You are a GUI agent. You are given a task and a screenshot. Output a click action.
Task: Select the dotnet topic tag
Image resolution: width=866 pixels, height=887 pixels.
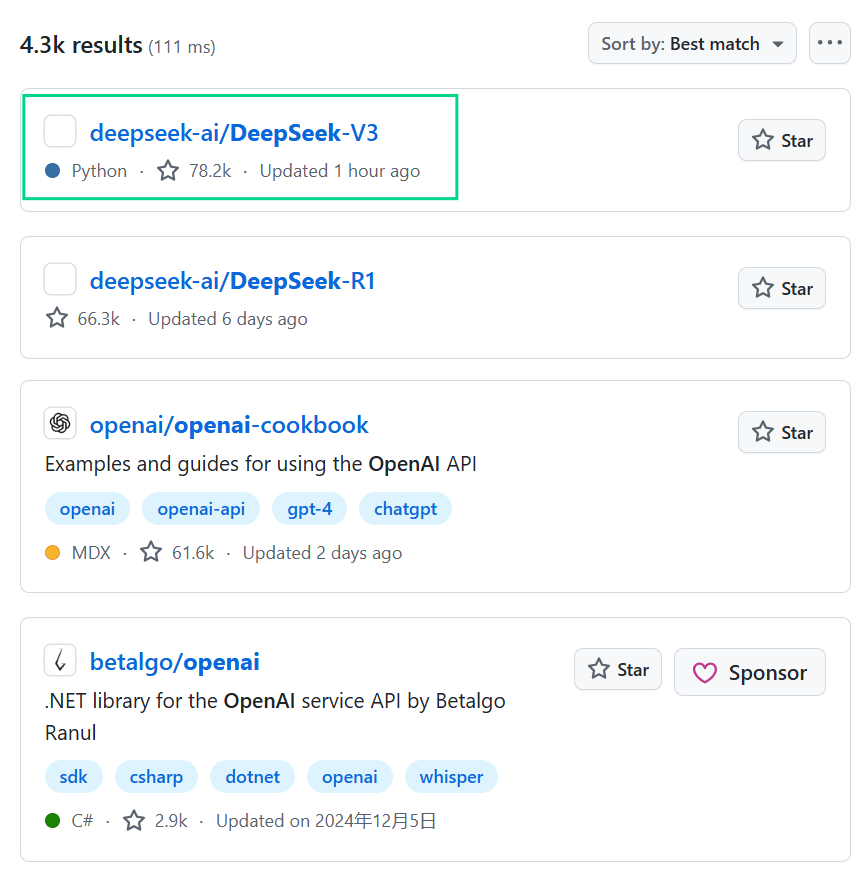[252, 777]
